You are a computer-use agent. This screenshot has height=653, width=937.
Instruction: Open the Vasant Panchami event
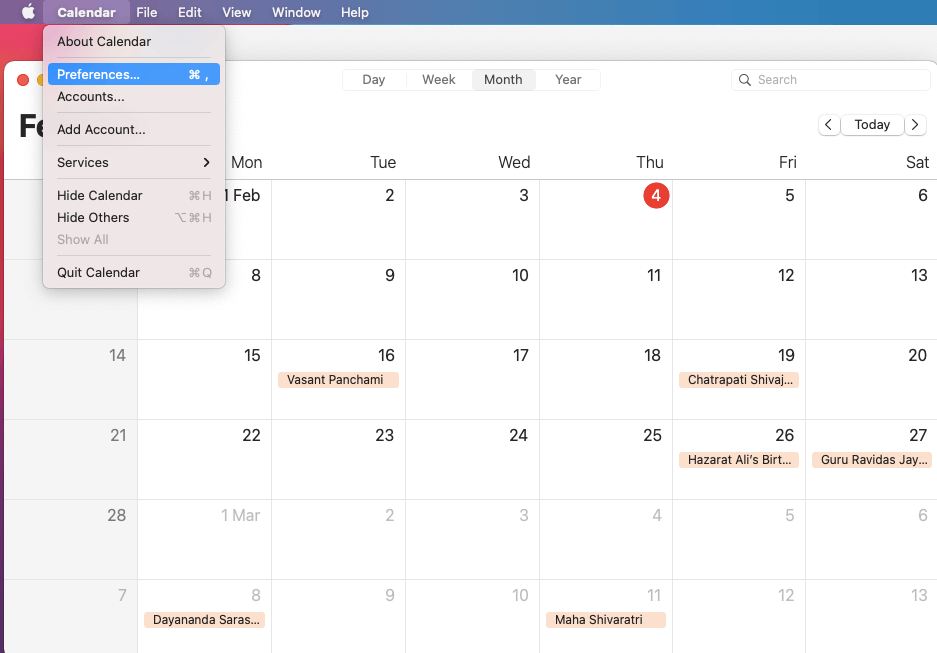(x=338, y=380)
